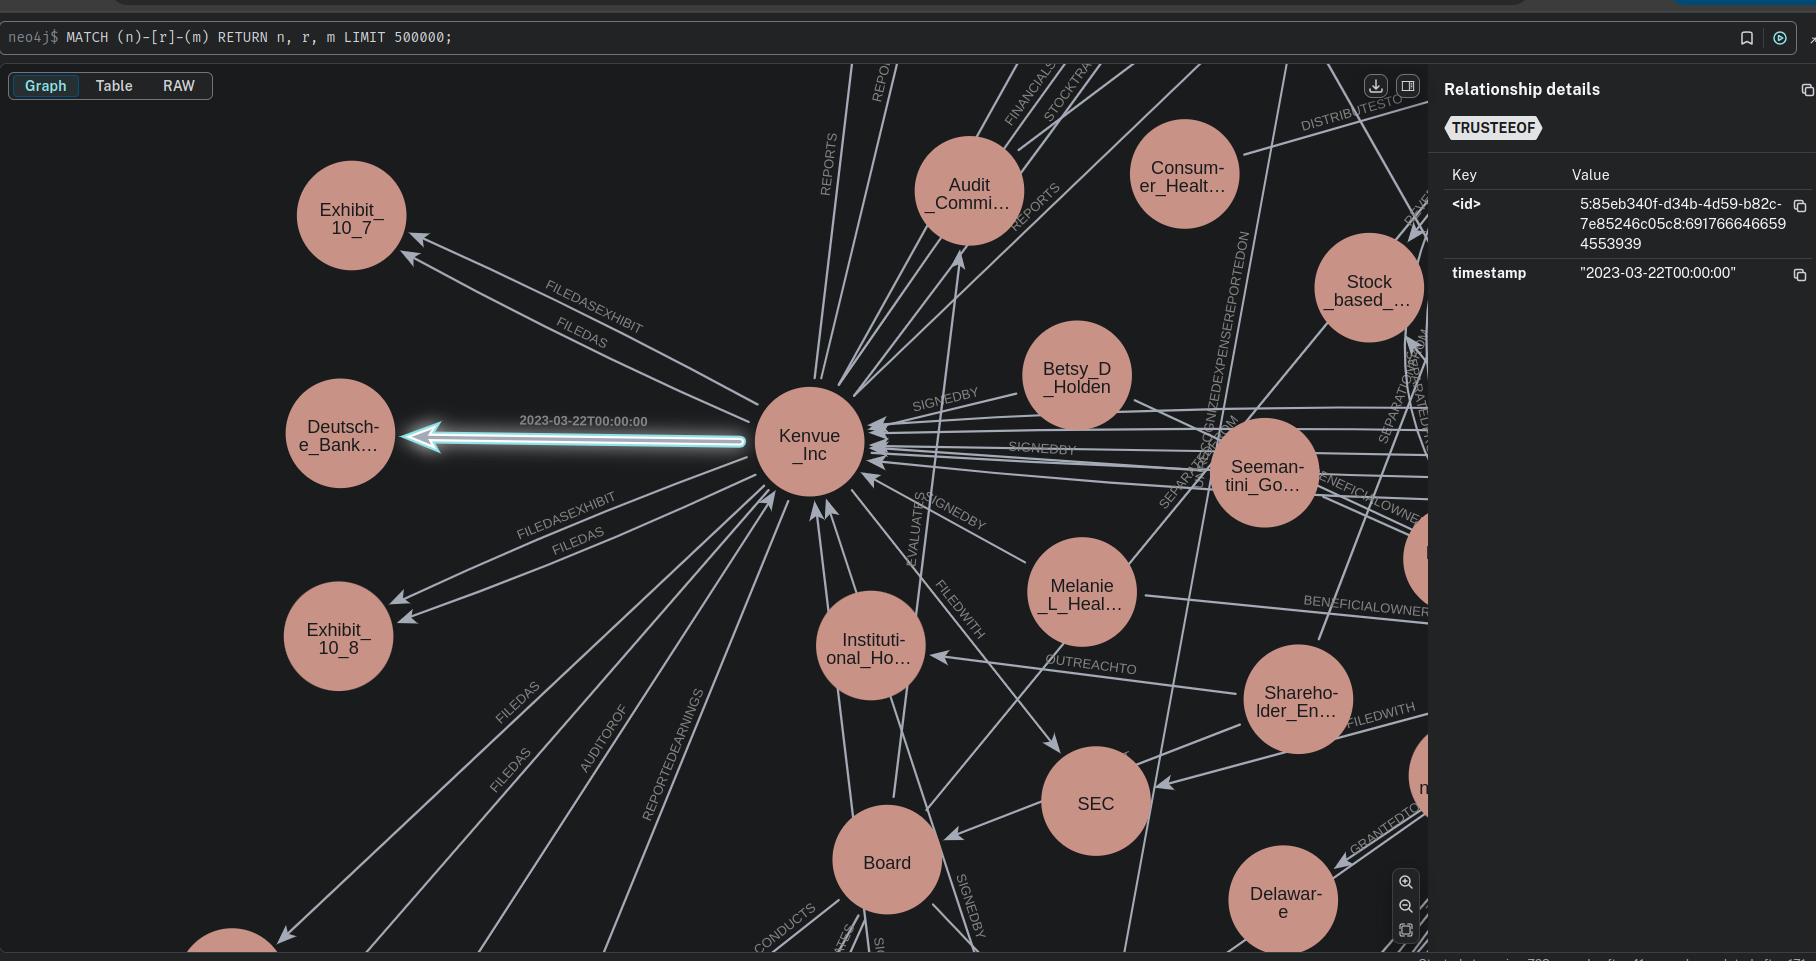
Task: Click the Value column header
Action: point(1590,175)
